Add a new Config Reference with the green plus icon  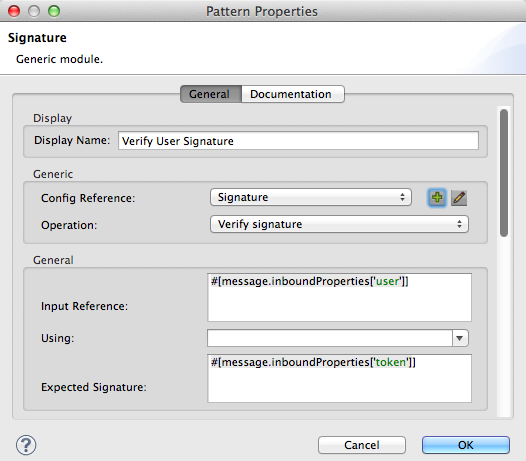437,198
